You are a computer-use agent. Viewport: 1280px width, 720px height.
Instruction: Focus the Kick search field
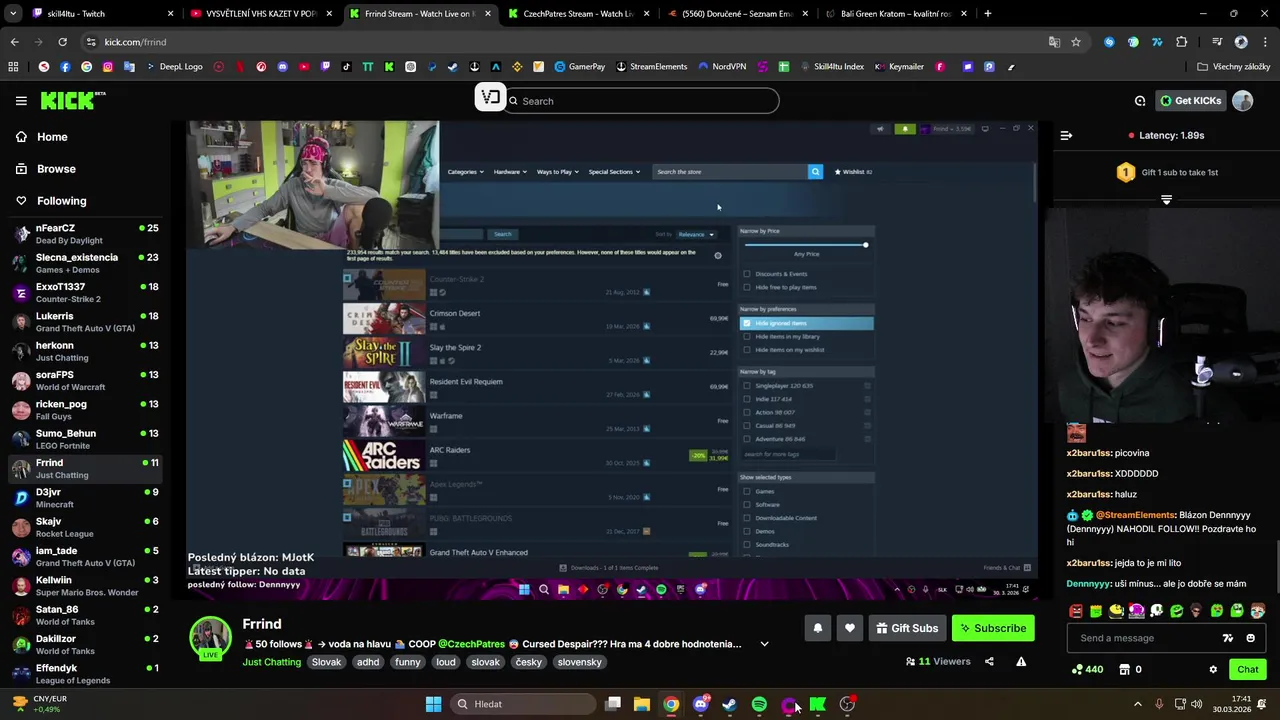tap(640, 101)
